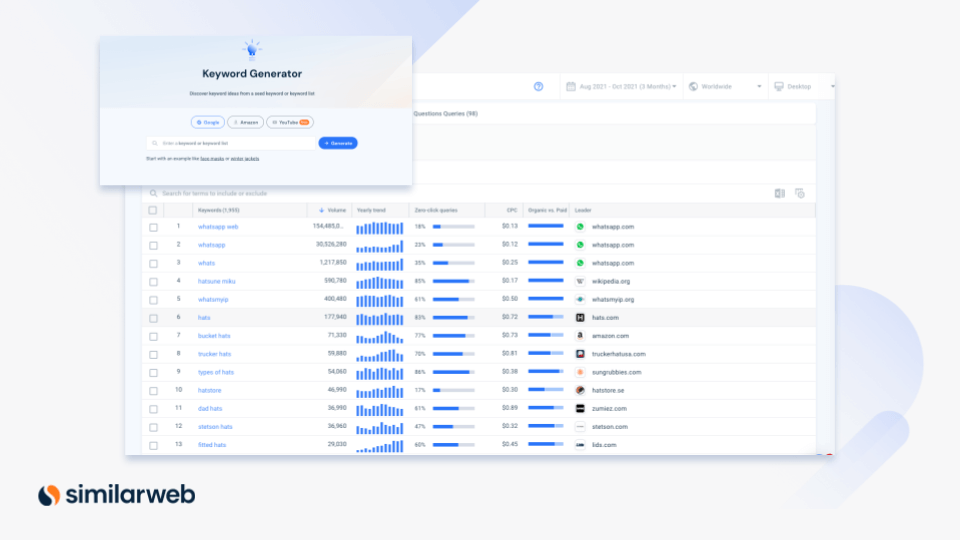Open the types of hats keyword link

(216, 372)
